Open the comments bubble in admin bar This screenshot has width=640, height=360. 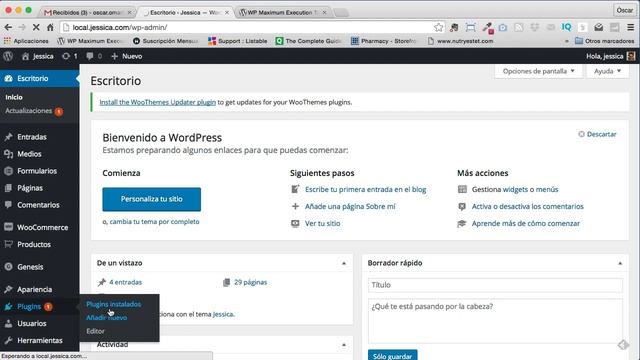pos(94,56)
